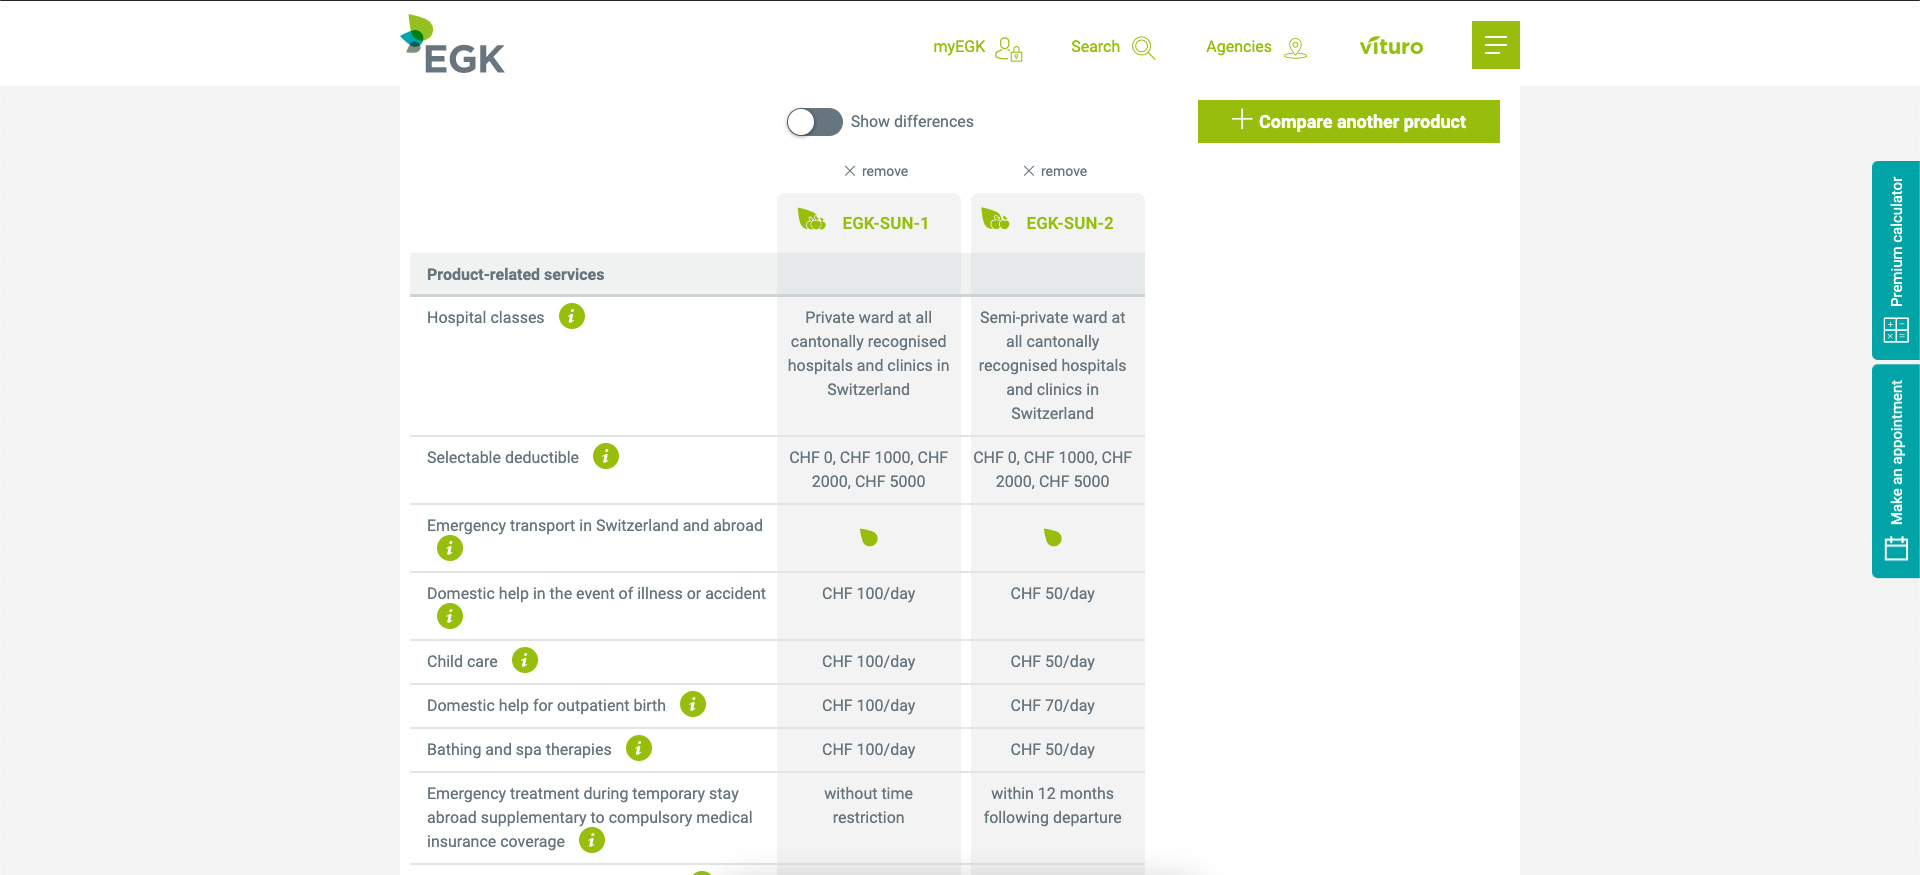Open Make an appointment side tab
This screenshot has width=1920, height=875.
click(1896, 471)
